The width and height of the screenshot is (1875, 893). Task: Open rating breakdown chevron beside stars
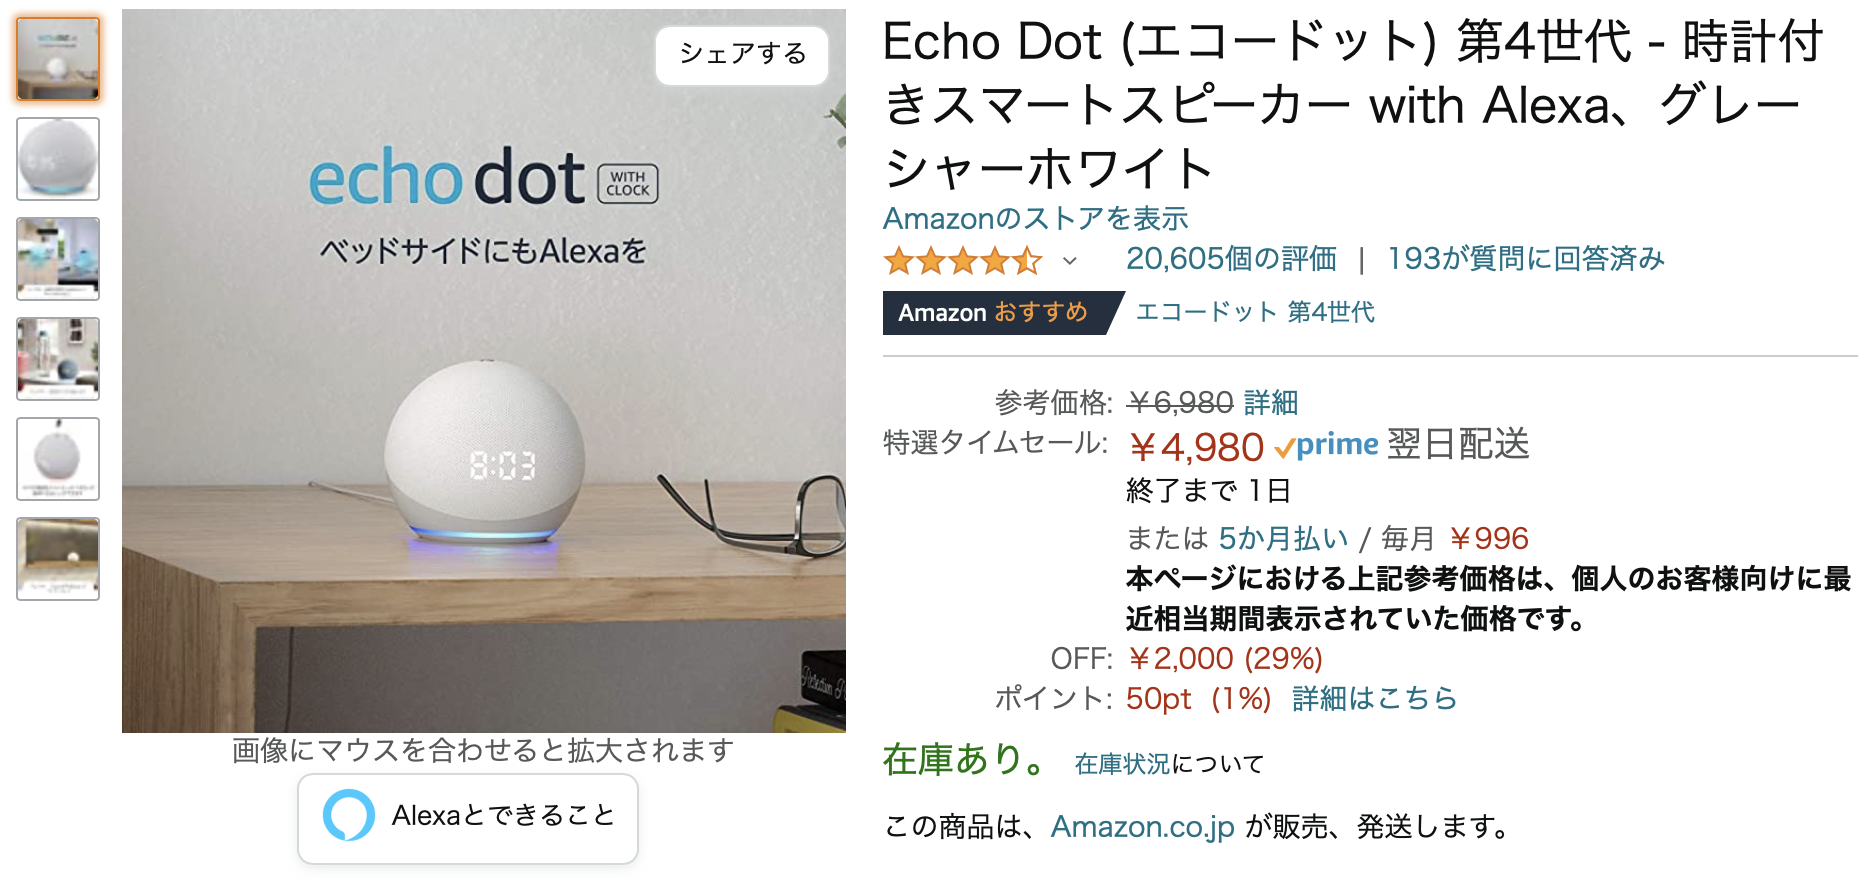[x=1070, y=261]
